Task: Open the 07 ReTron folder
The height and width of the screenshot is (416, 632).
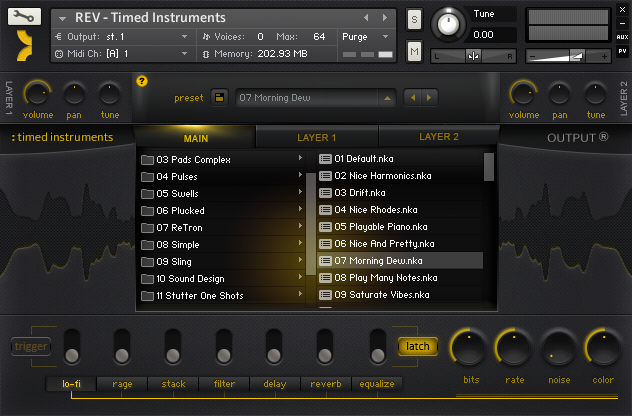Action: pyautogui.click(x=180, y=227)
